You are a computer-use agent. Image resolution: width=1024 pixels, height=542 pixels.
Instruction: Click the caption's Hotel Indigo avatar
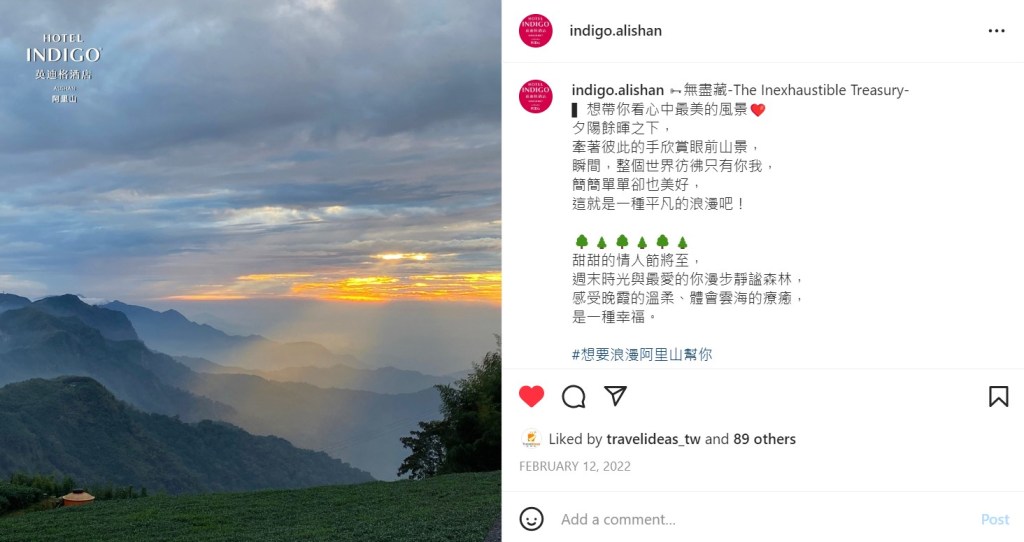[536, 97]
